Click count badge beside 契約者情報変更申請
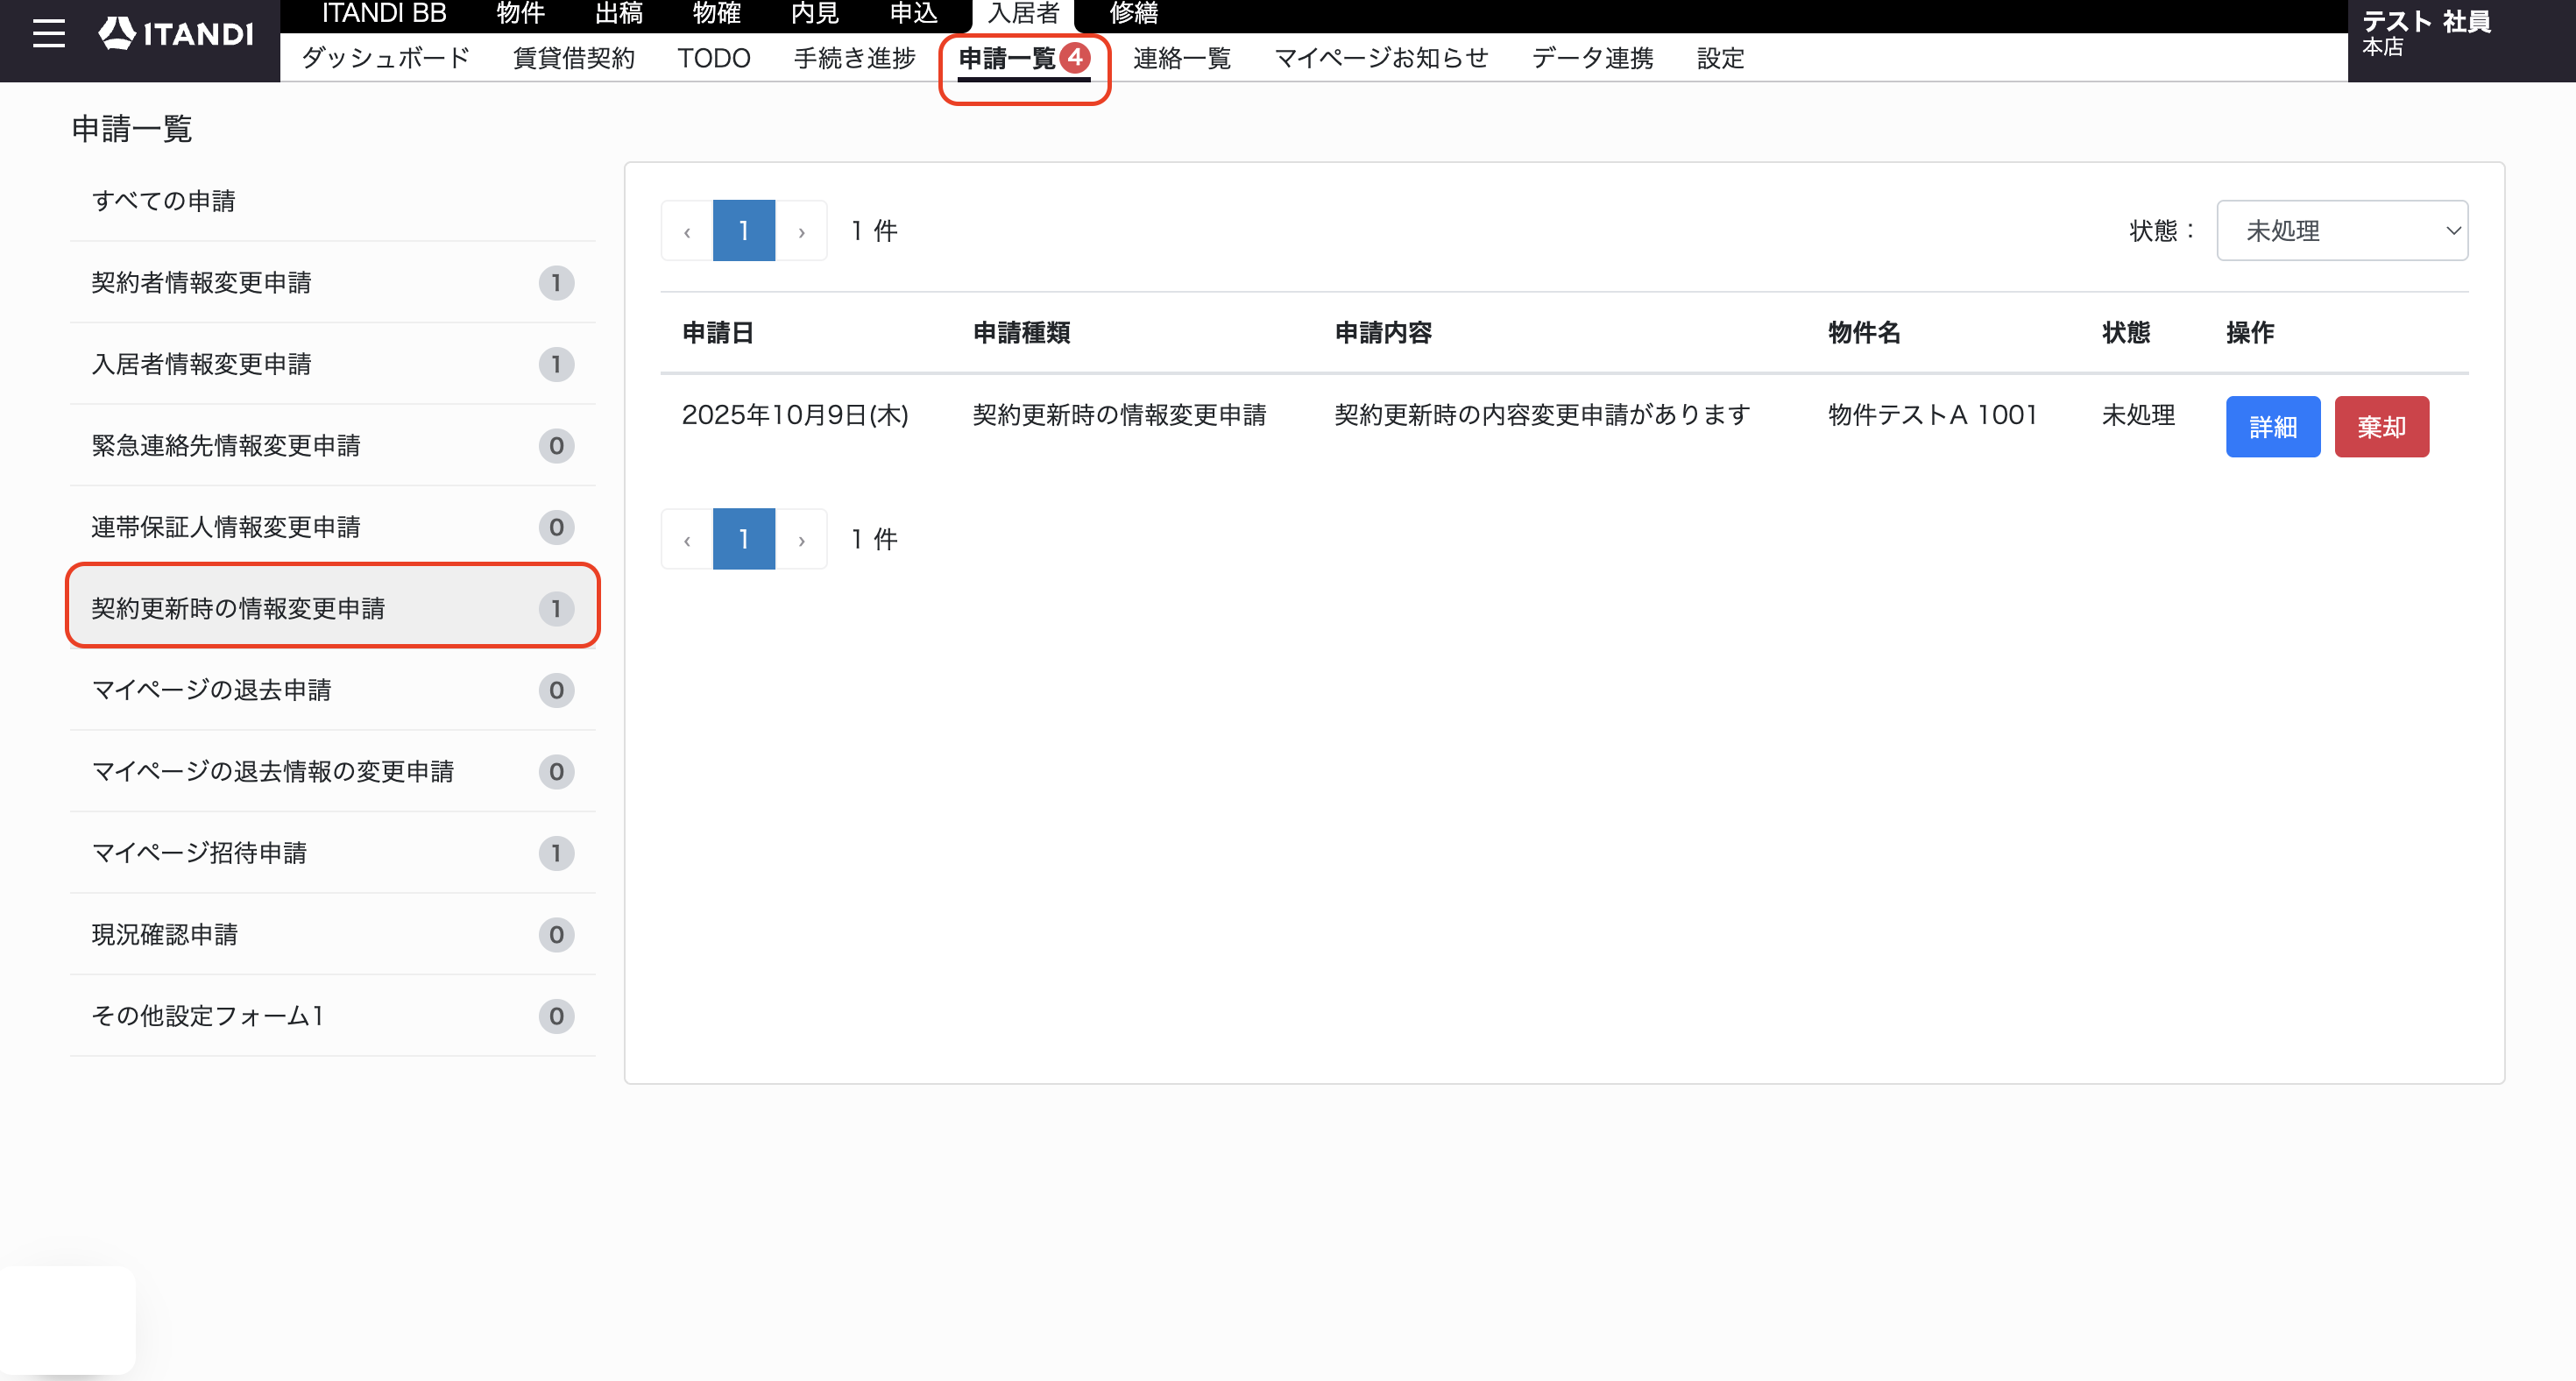This screenshot has width=2576, height=1381. click(556, 283)
